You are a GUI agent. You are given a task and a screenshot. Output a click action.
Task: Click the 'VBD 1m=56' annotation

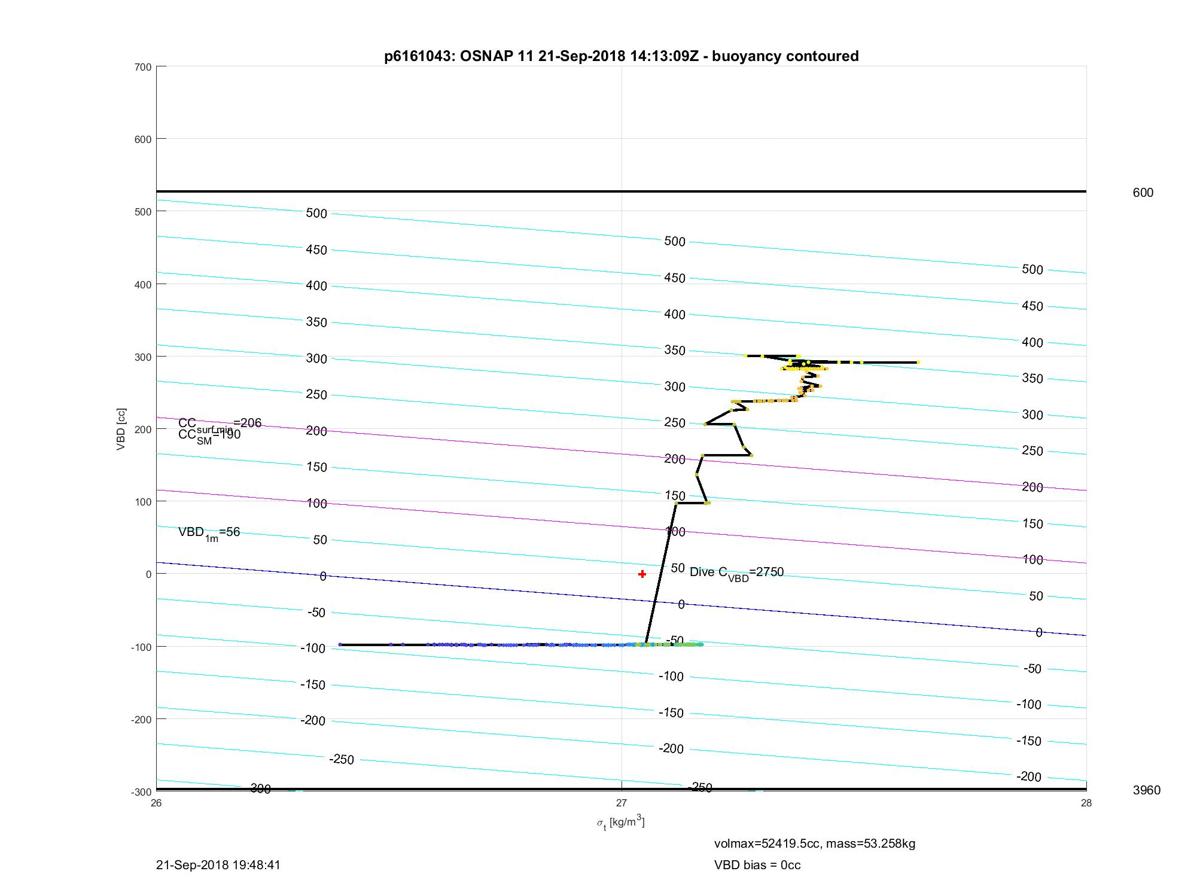(209, 533)
